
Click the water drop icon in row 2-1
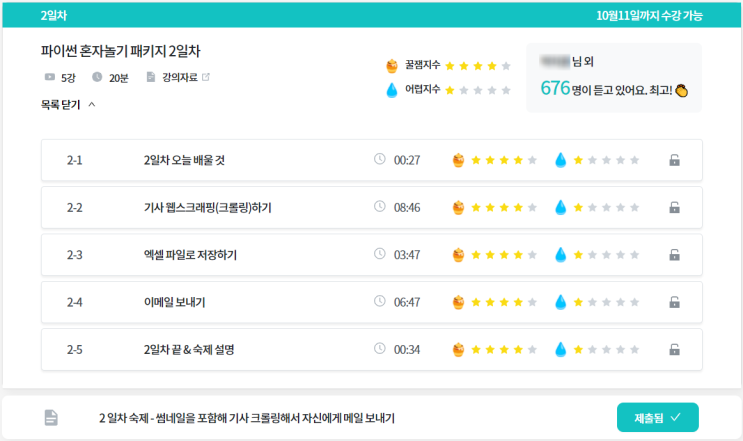point(561,160)
